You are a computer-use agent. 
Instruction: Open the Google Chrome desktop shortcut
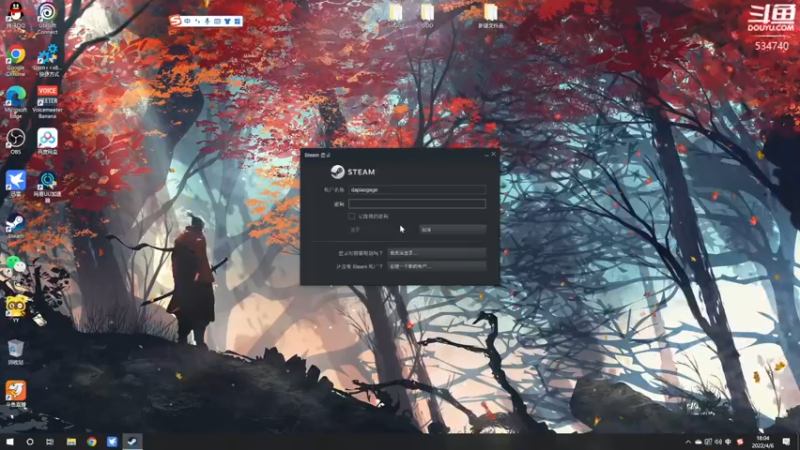pyautogui.click(x=16, y=60)
